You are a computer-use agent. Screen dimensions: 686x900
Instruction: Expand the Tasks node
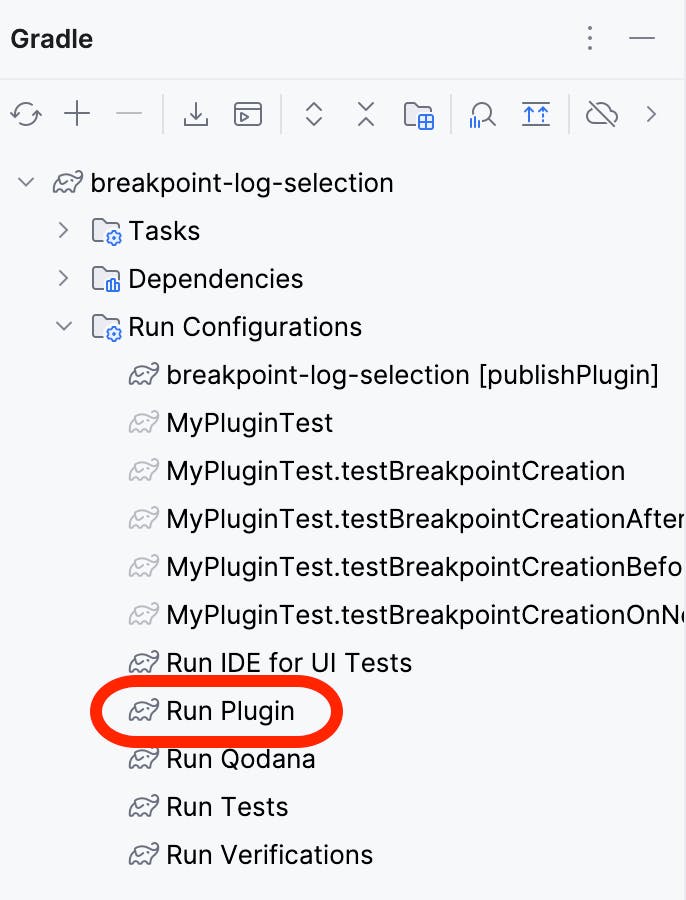pos(63,230)
